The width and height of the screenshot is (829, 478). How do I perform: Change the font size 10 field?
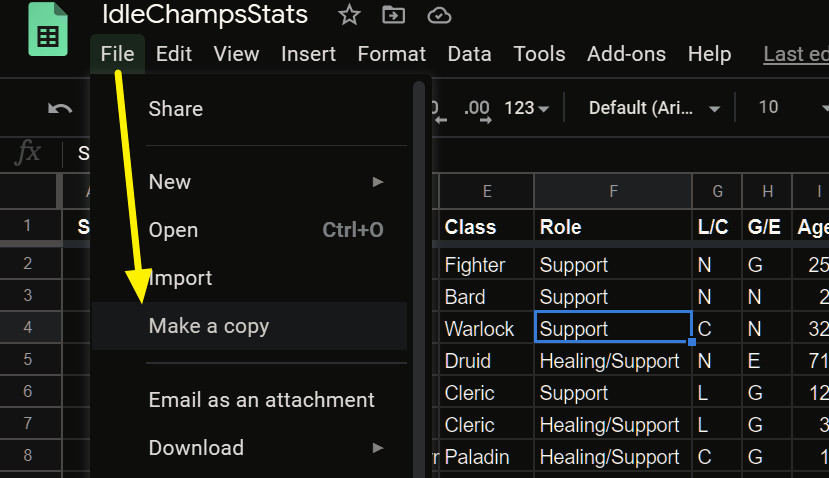(x=769, y=108)
